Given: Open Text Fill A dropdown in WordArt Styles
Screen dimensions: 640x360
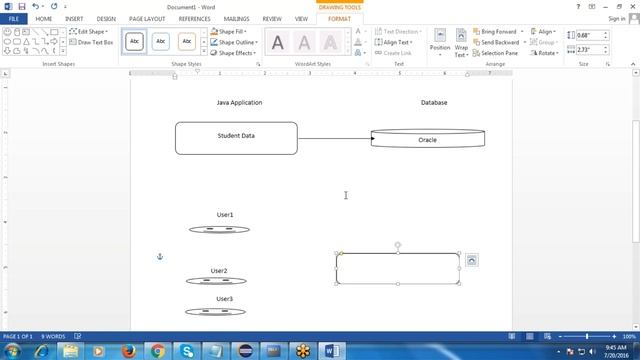Looking at the screenshot, I should (360, 31).
